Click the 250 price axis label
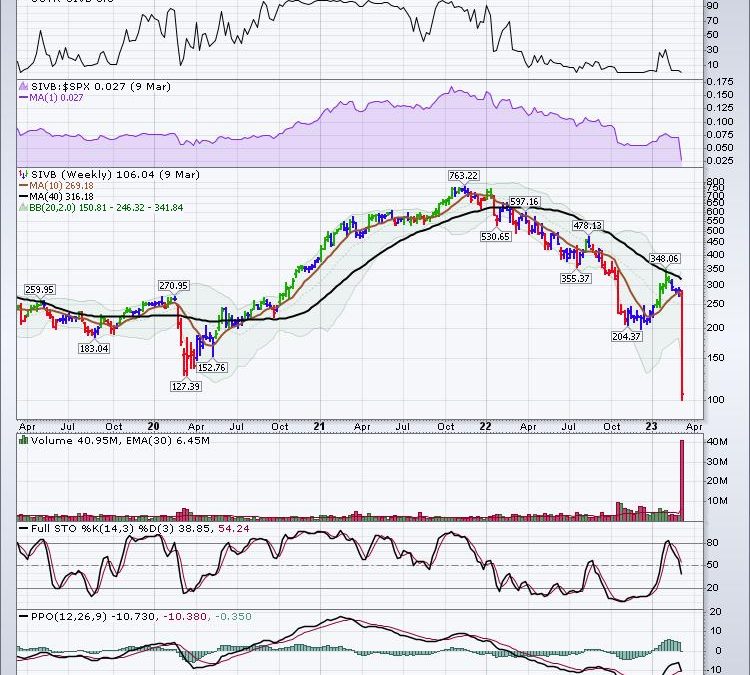The height and width of the screenshot is (675, 750). pyautogui.click(x=716, y=304)
